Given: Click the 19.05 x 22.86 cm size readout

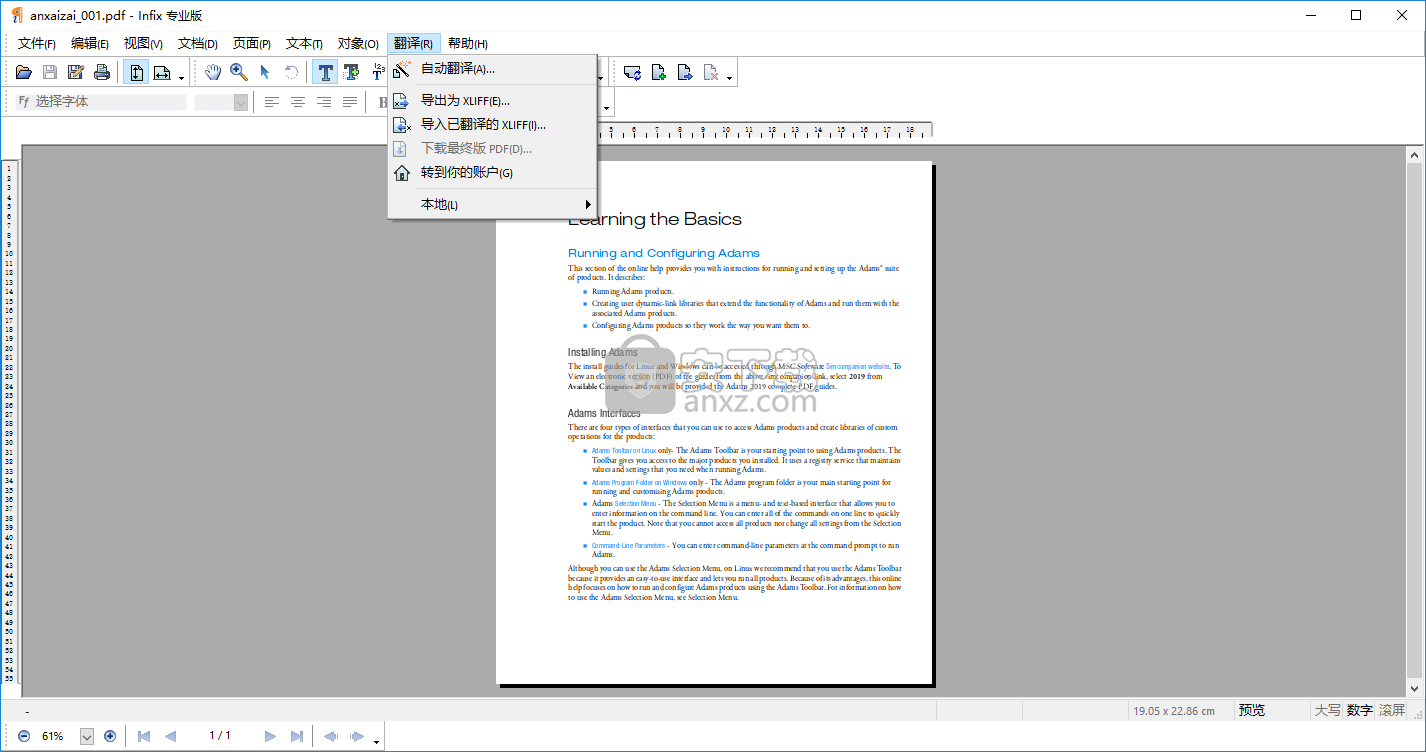Looking at the screenshot, I should 1173,711.
